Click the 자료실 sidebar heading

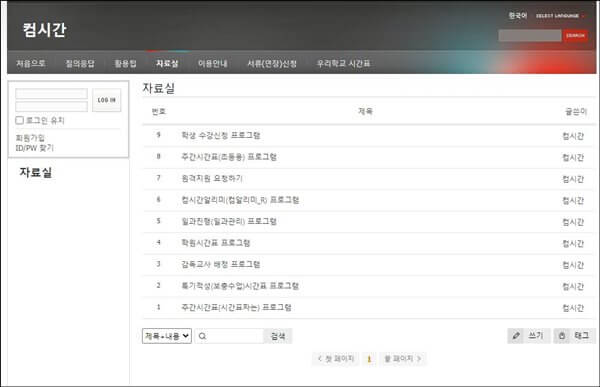[36, 172]
